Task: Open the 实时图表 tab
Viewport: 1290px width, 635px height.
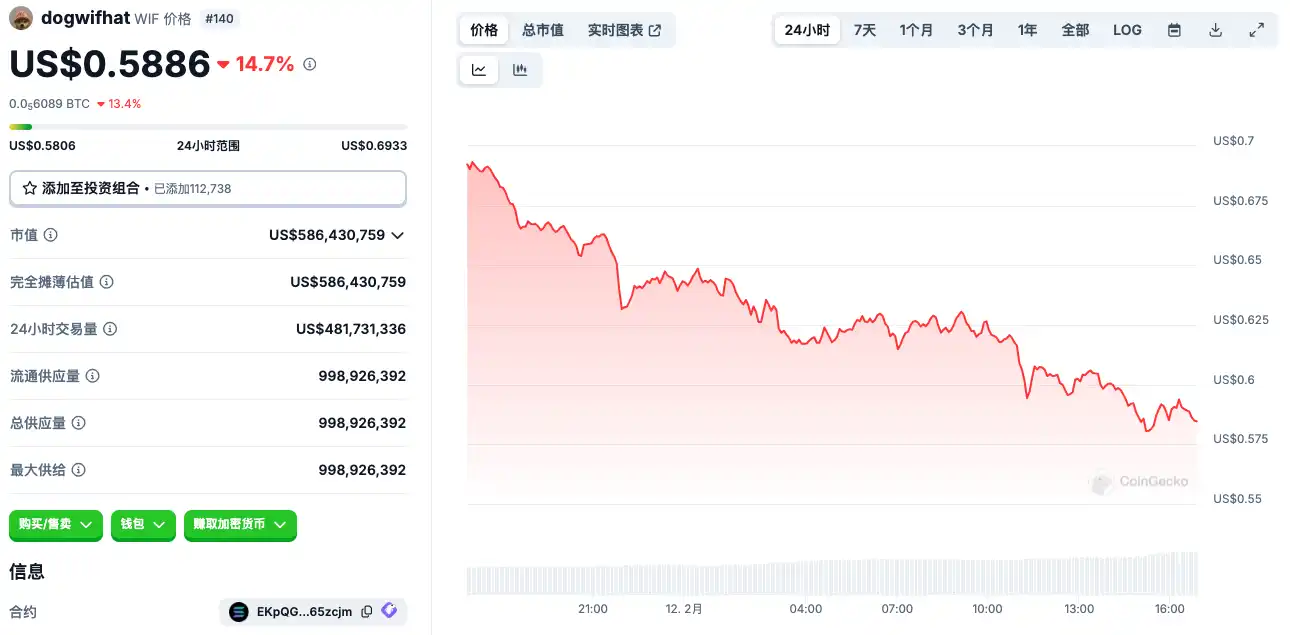Action: tap(624, 30)
